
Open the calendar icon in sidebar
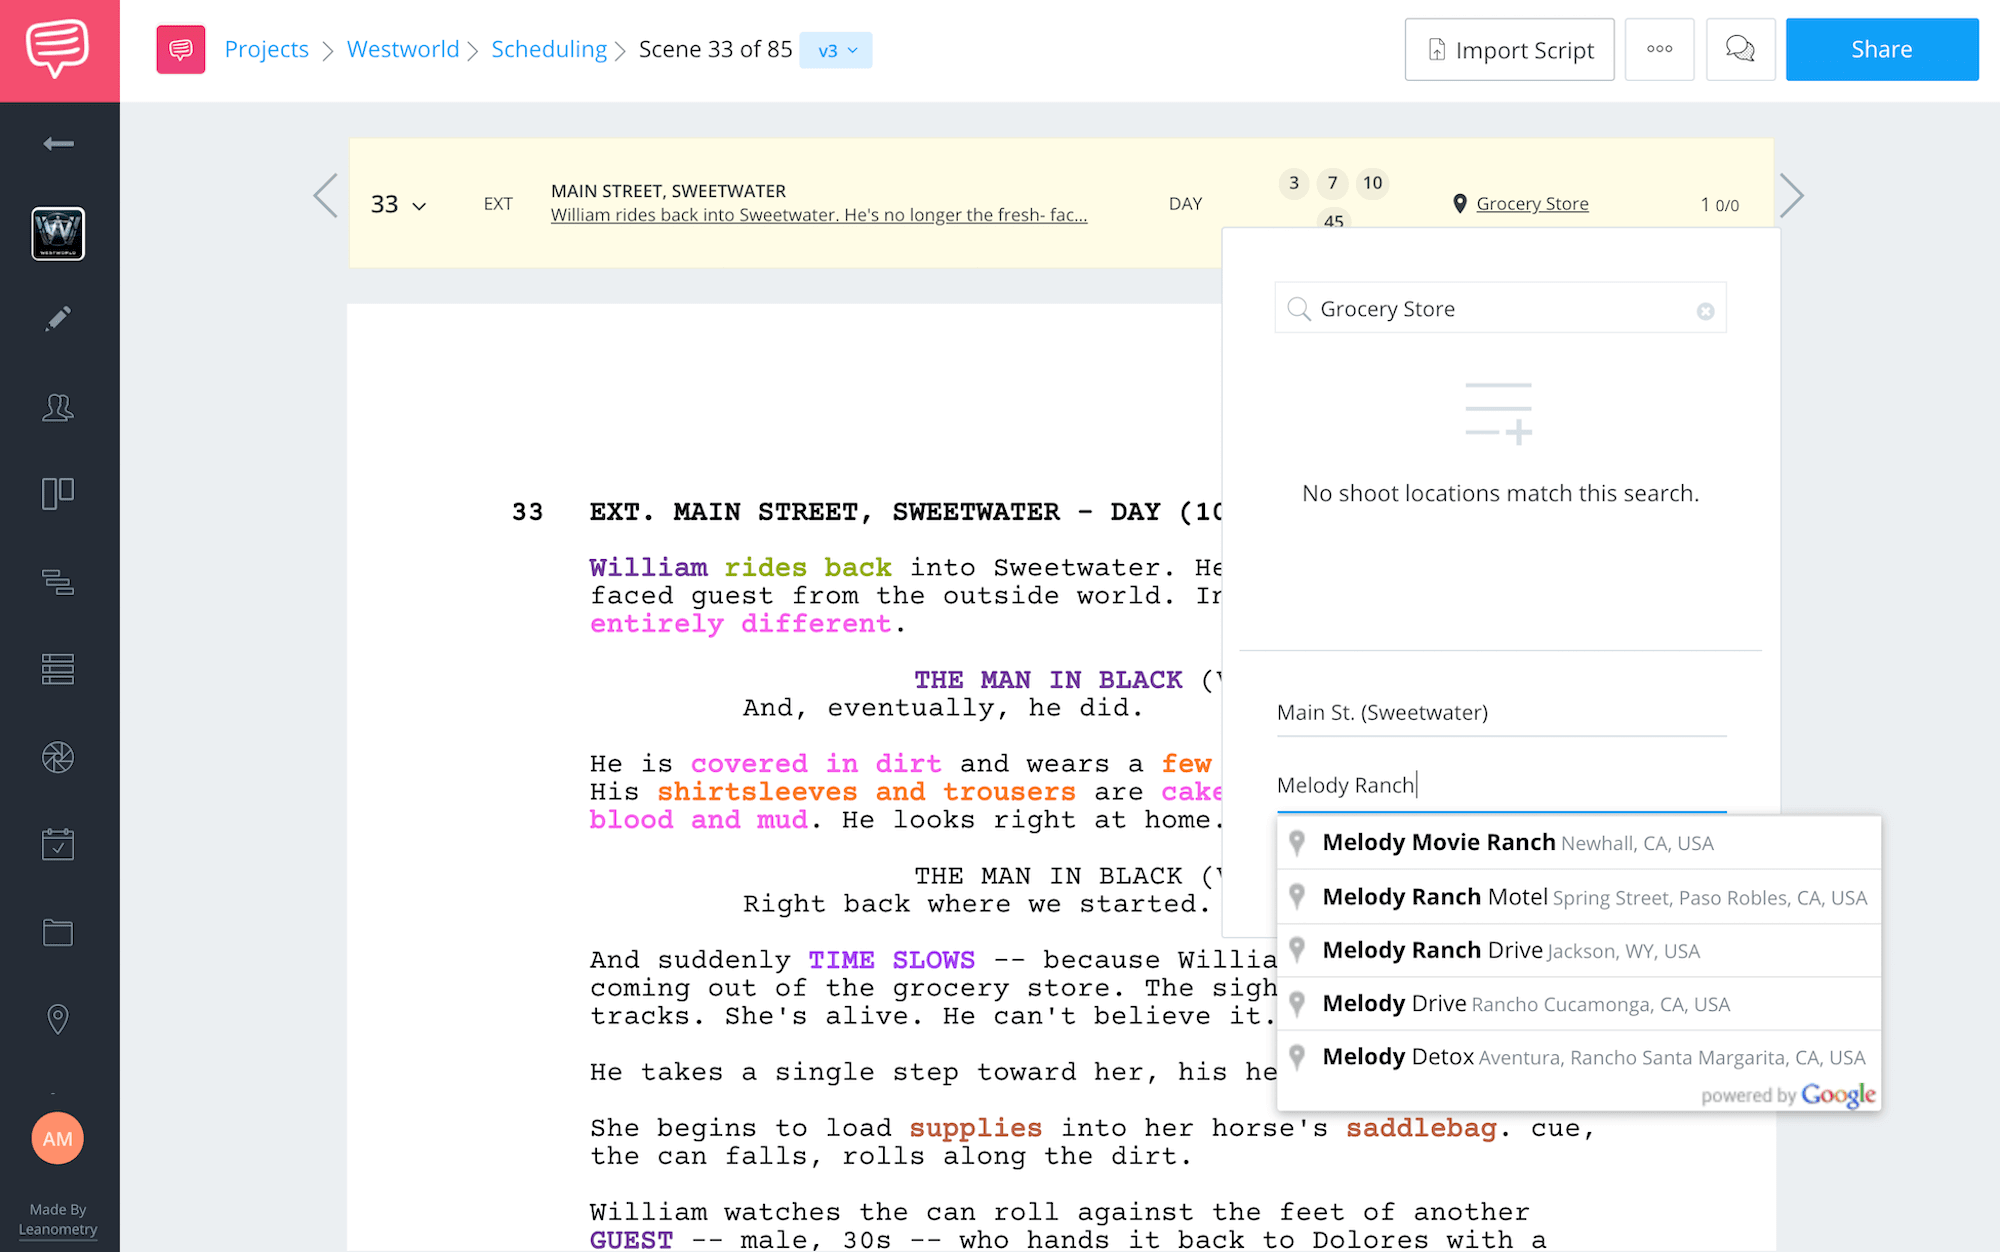click(x=58, y=844)
